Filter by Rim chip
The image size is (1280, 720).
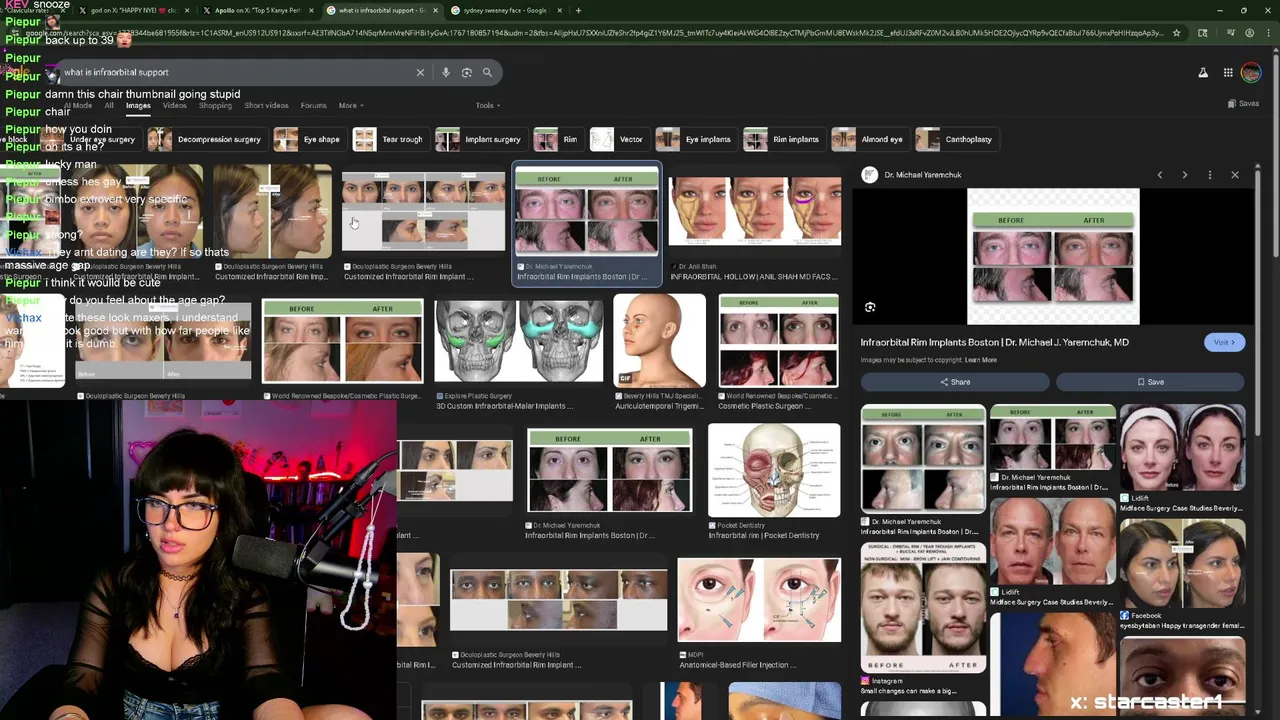point(557,139)
